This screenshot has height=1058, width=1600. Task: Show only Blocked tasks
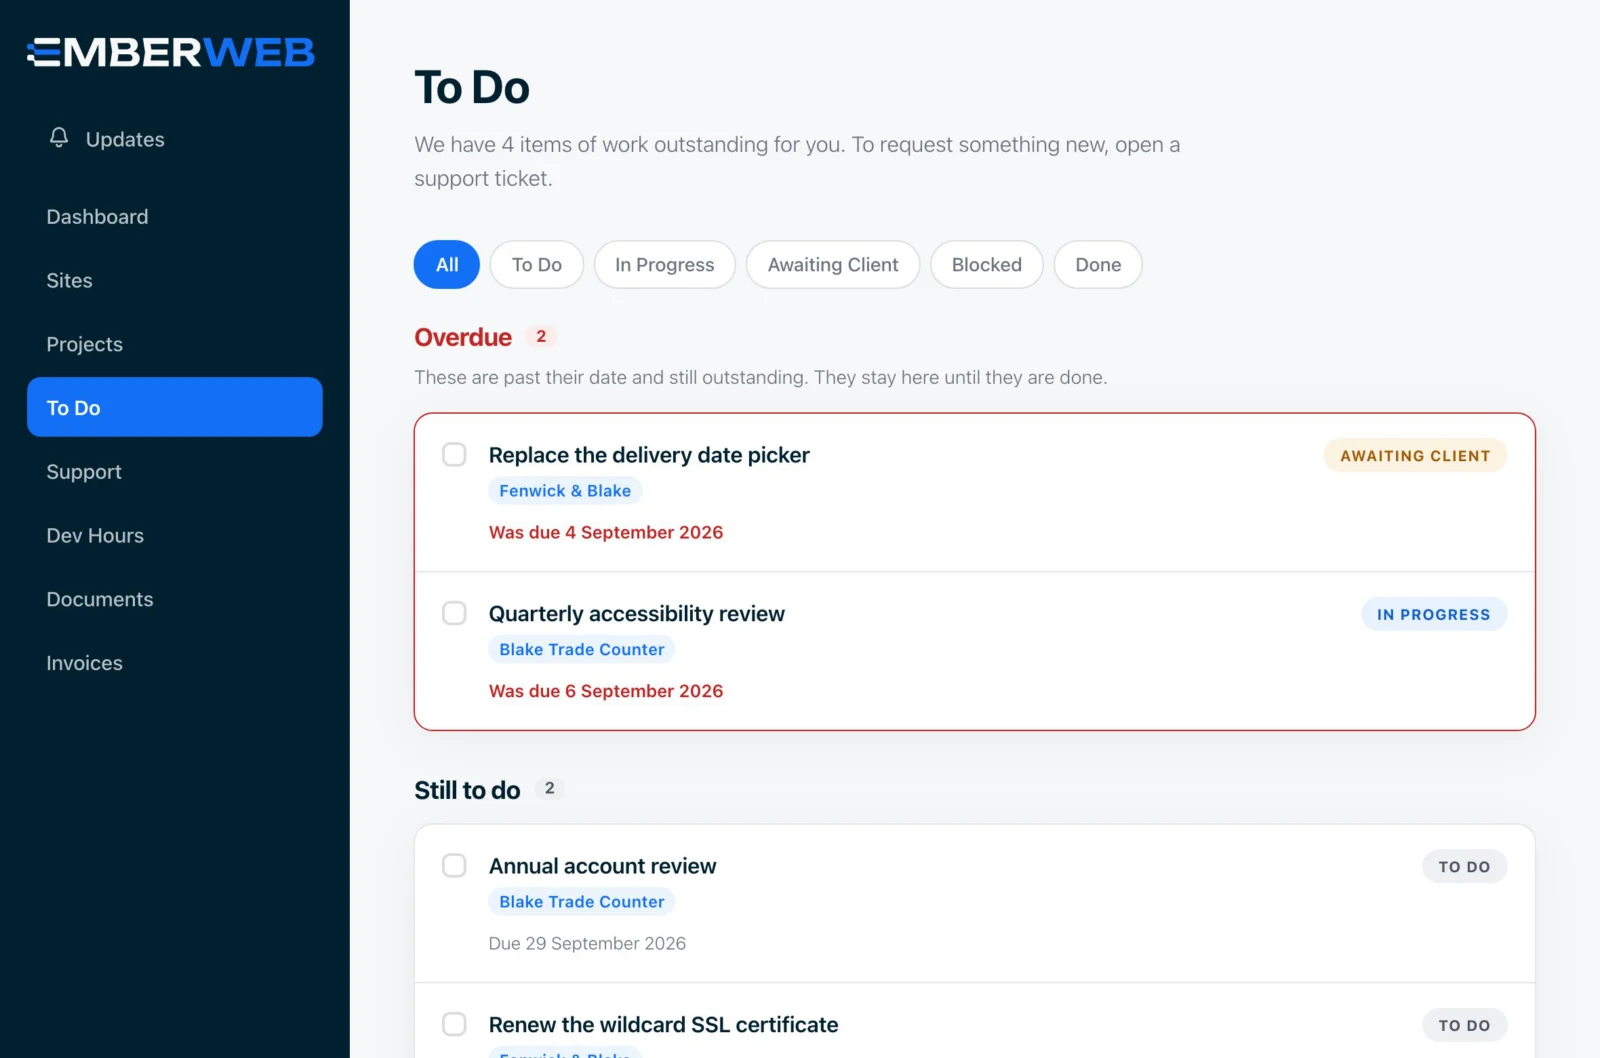(x=987, y=265)
